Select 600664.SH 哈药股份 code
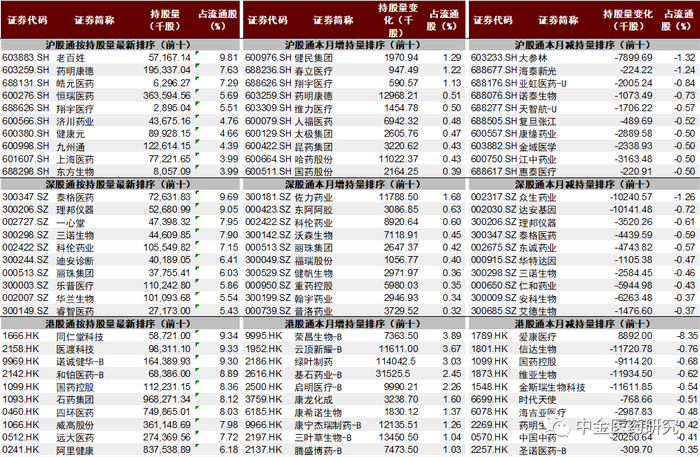The width and height of the screenshot is (700, 457). 268,159
